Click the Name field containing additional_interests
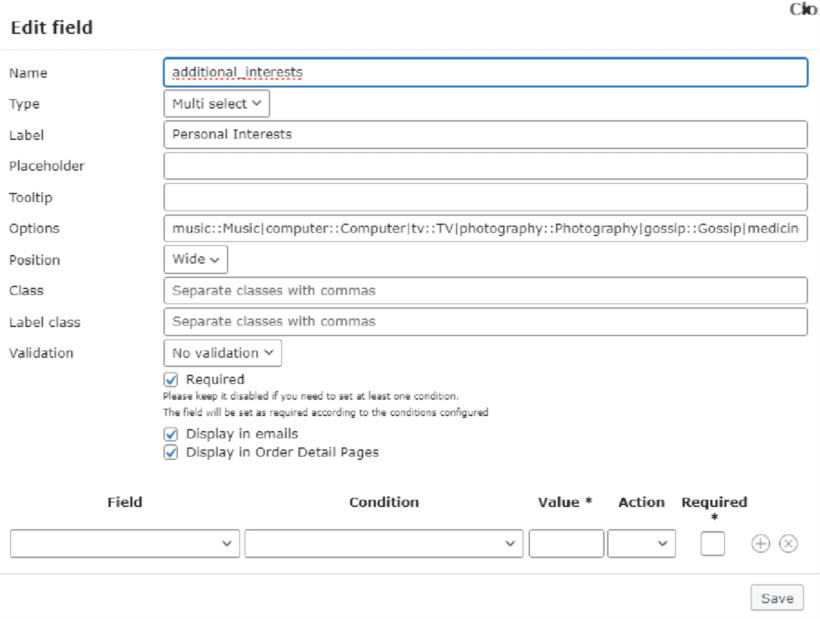This screenshot has width=820, height=619. [487, 72]
